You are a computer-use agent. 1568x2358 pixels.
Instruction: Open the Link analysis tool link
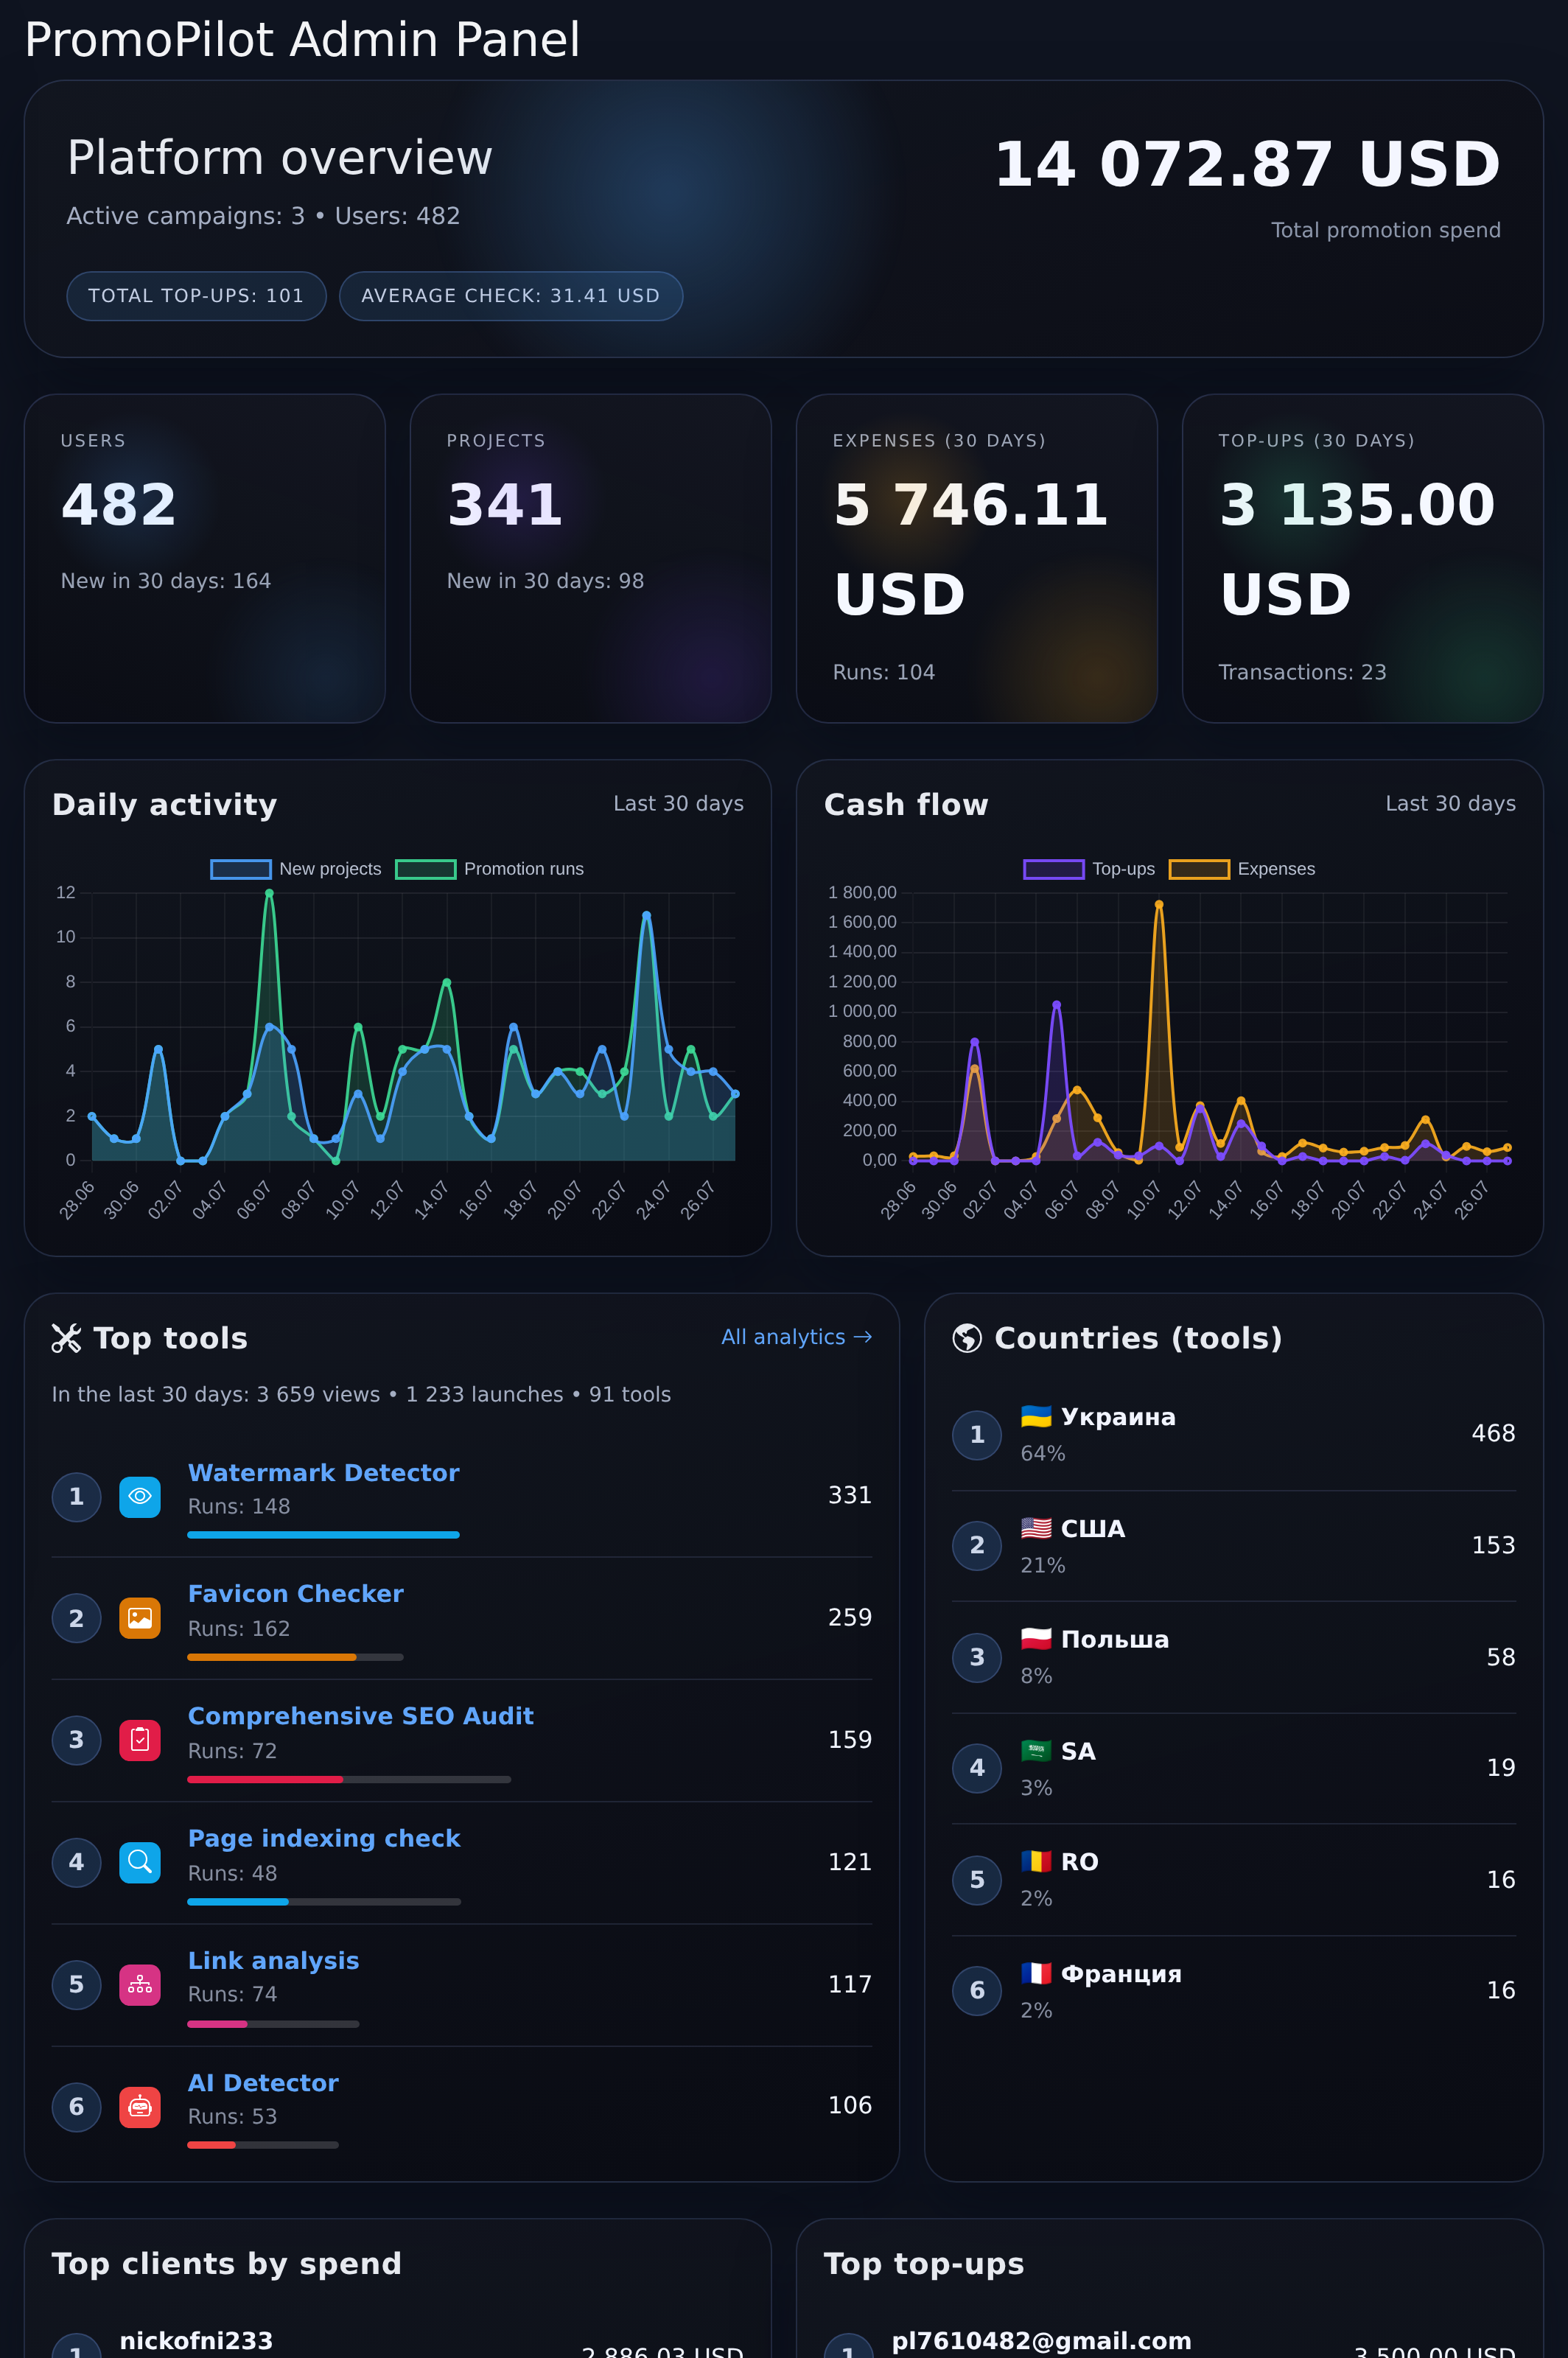click(273, 1961)
